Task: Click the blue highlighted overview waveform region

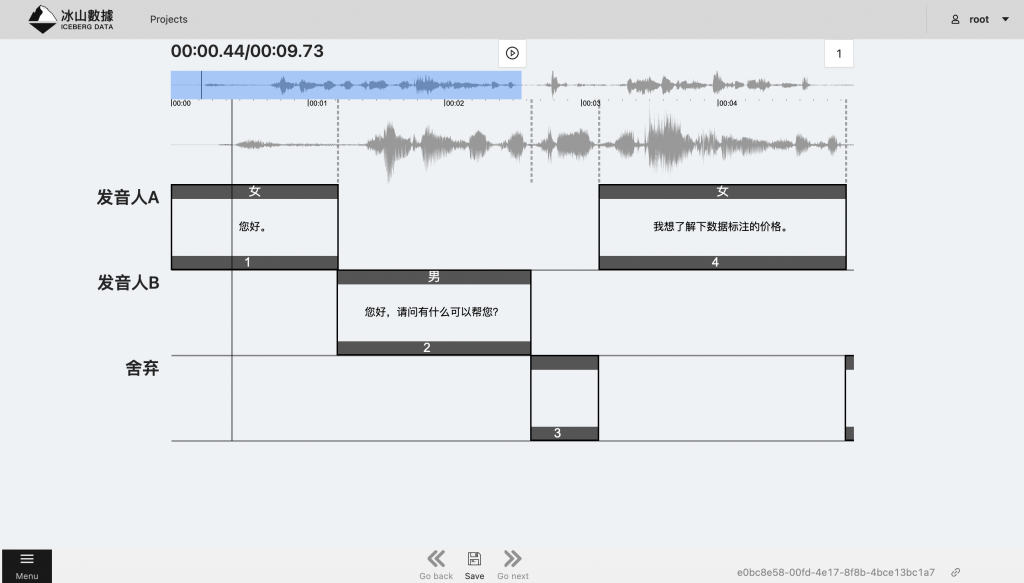Action: [345, 85]
